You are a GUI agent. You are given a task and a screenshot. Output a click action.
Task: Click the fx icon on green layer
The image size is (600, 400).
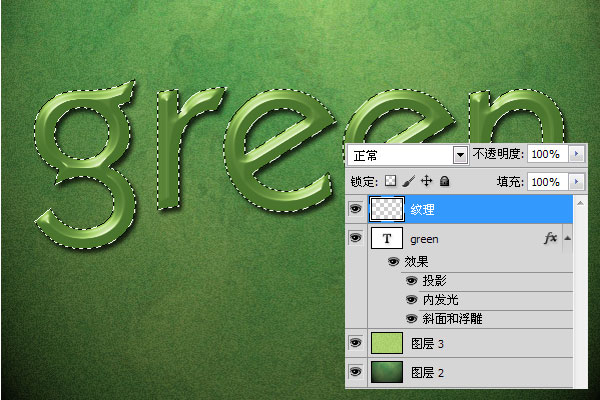[x=549, y=239]
